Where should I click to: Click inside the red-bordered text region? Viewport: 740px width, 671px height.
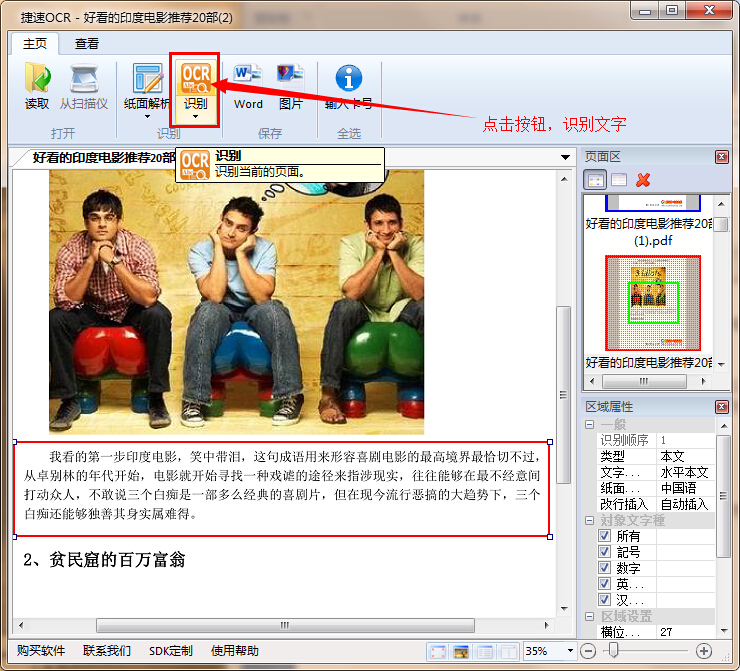(x=282, y=489)
